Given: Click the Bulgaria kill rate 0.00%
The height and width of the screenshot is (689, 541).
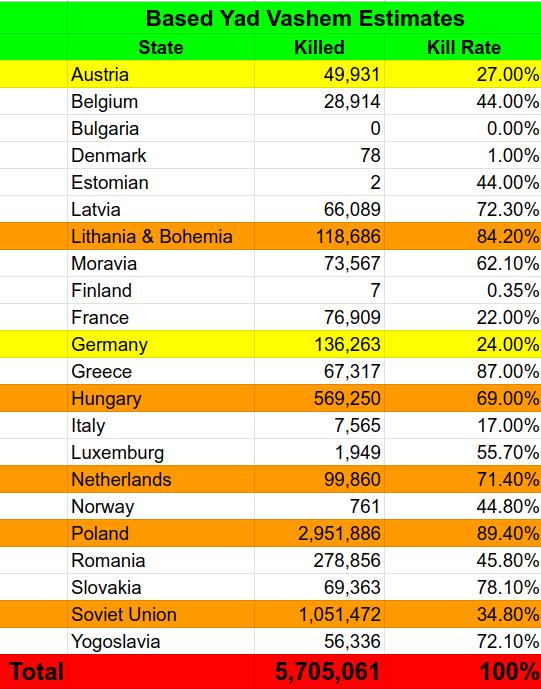Looking at the screenshot, I should point(463,128).
